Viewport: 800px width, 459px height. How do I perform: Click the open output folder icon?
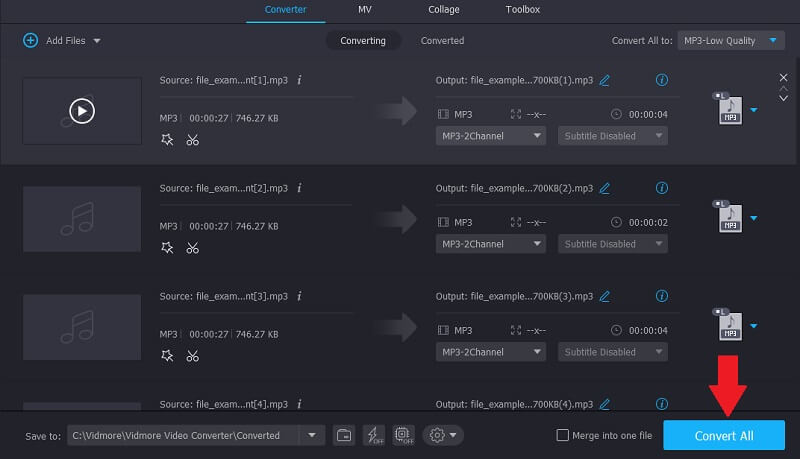(x=344, y=435)
